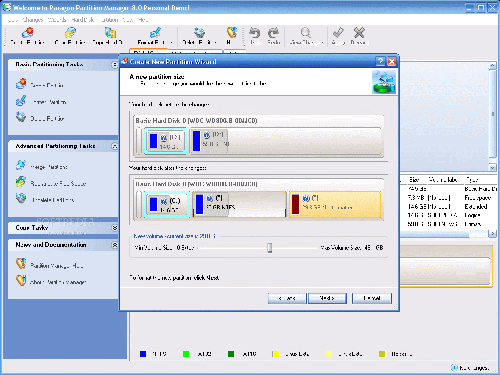The width and height of the screenshot is (500, 375).
Task: Select the cyan-highlighted partition in the before-changes disk
Action: tap(165, 141)
